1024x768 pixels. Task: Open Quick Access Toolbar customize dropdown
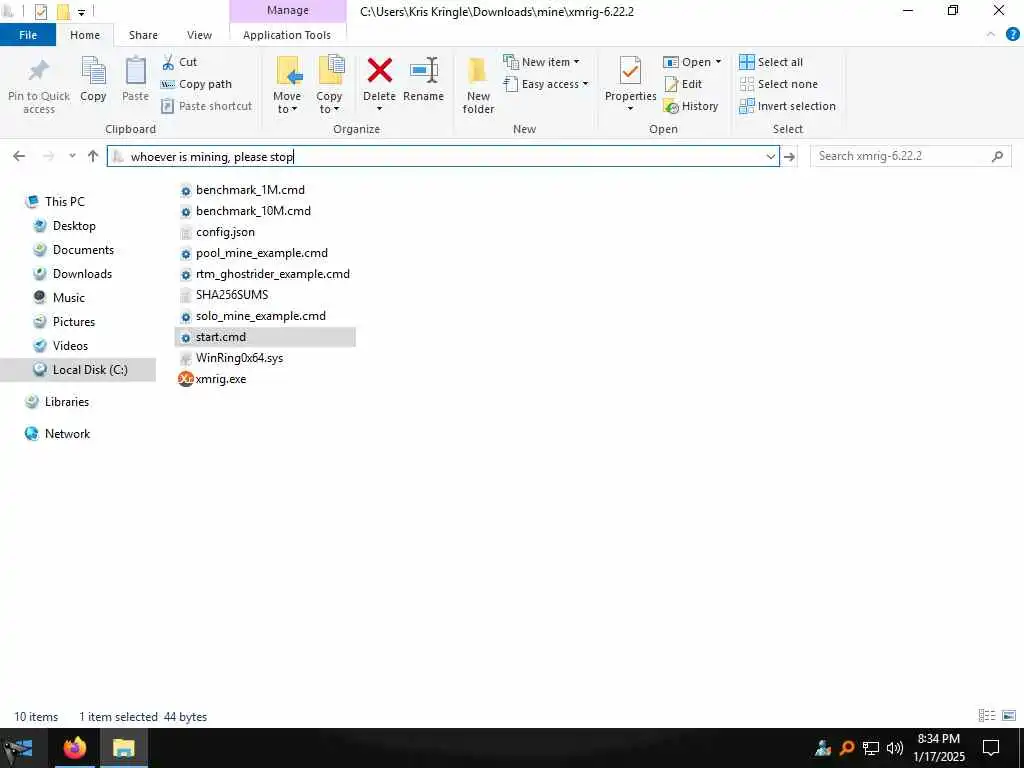pos(81,12)
